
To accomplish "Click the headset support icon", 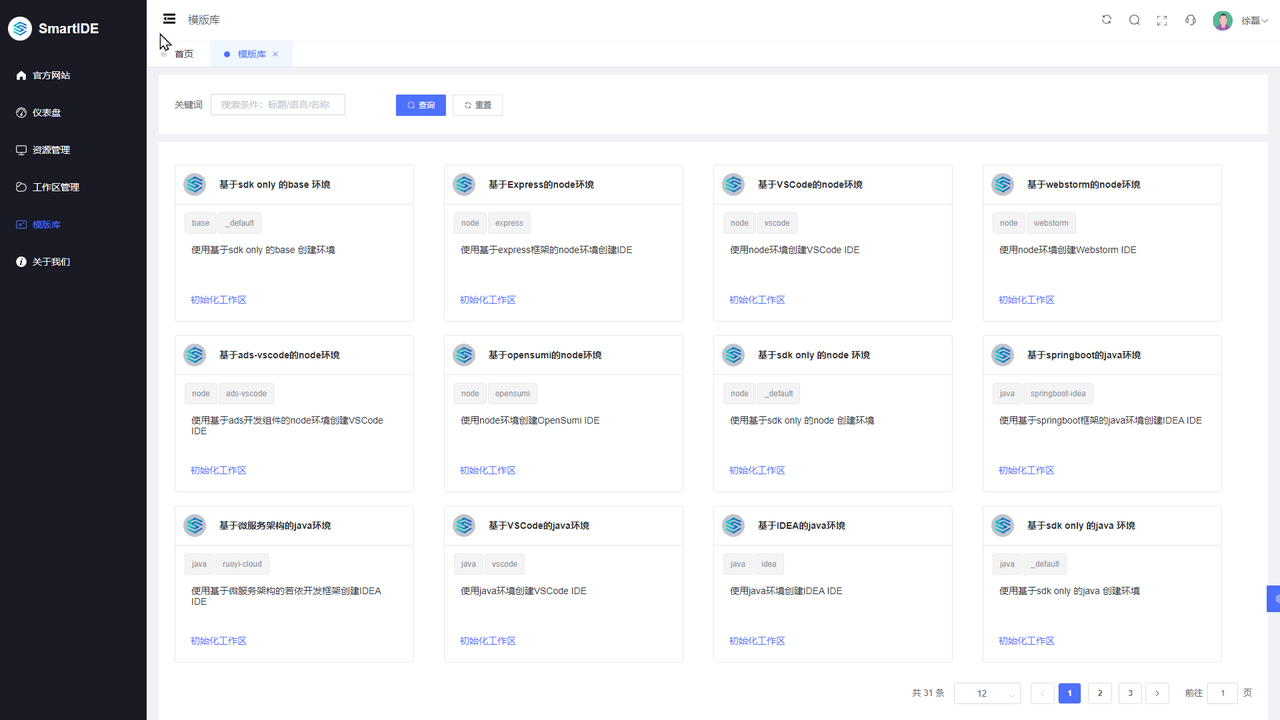I will (x=1190, y=20).
